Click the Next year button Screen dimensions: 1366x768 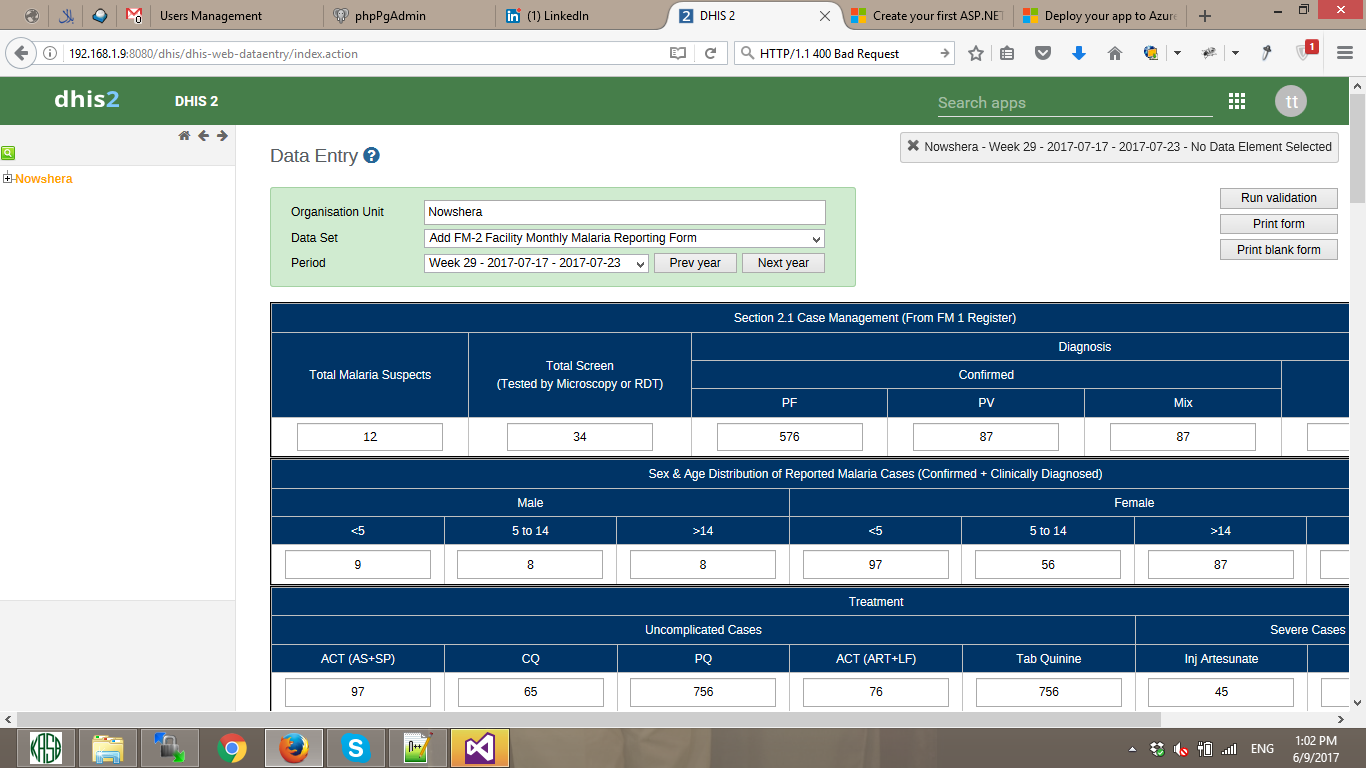pyautogui.click(x=783, y=263)
